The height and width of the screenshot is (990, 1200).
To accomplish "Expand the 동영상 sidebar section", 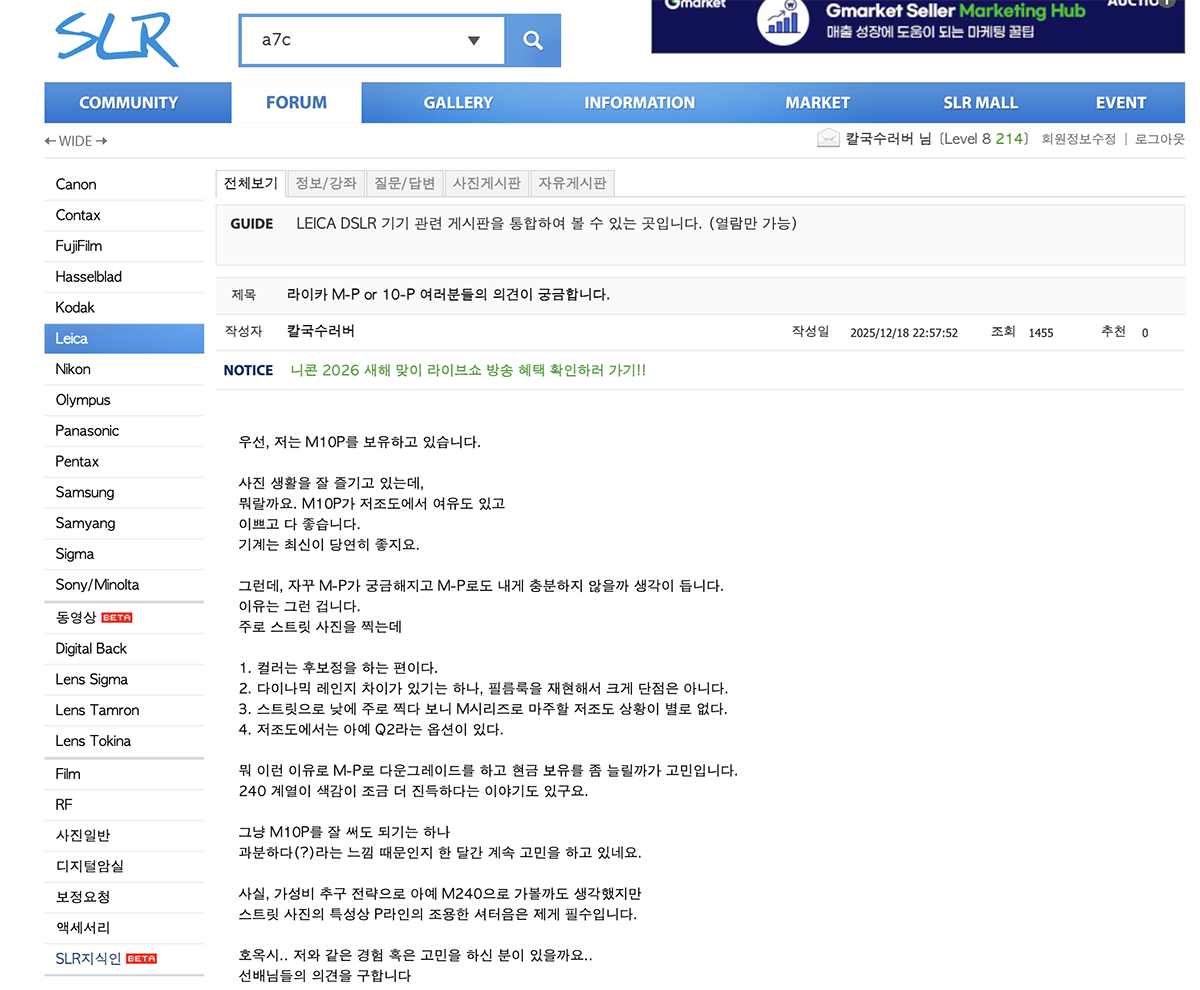I will coord(75,617).
